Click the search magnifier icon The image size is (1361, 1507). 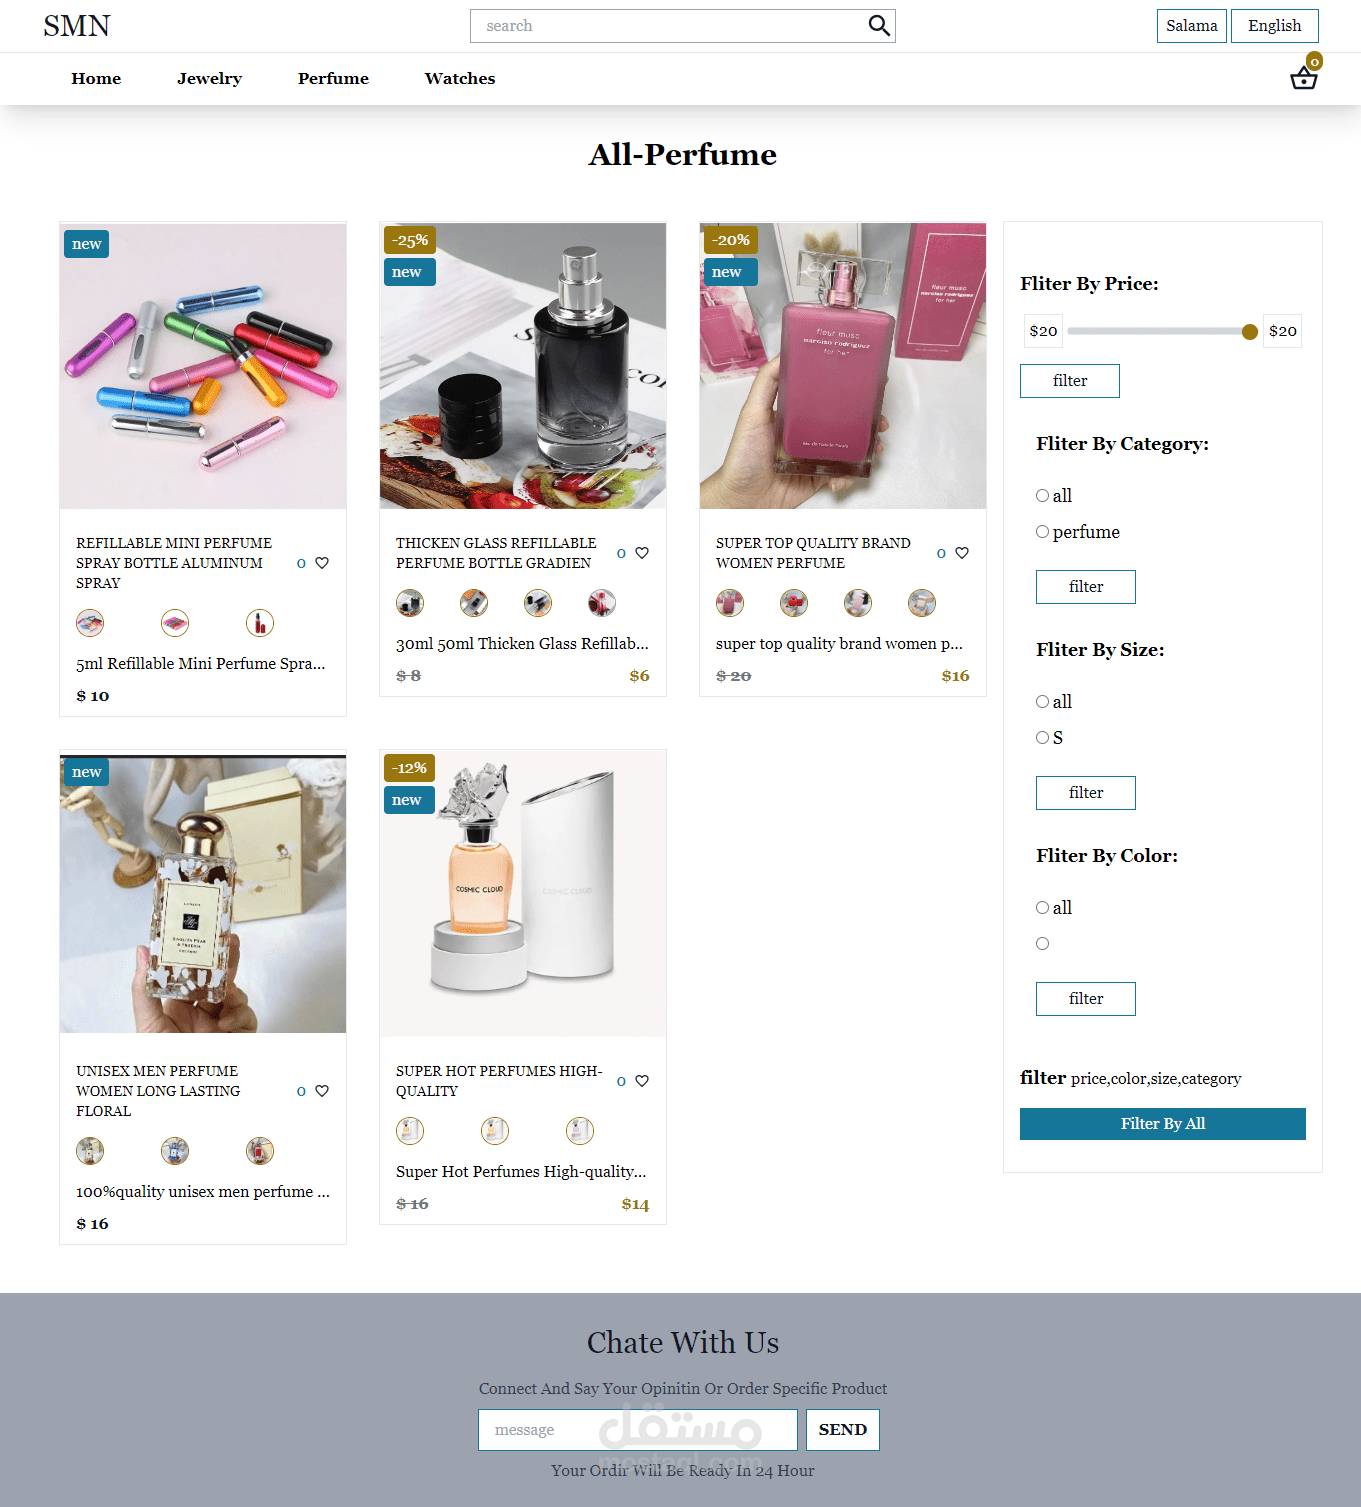878,25
